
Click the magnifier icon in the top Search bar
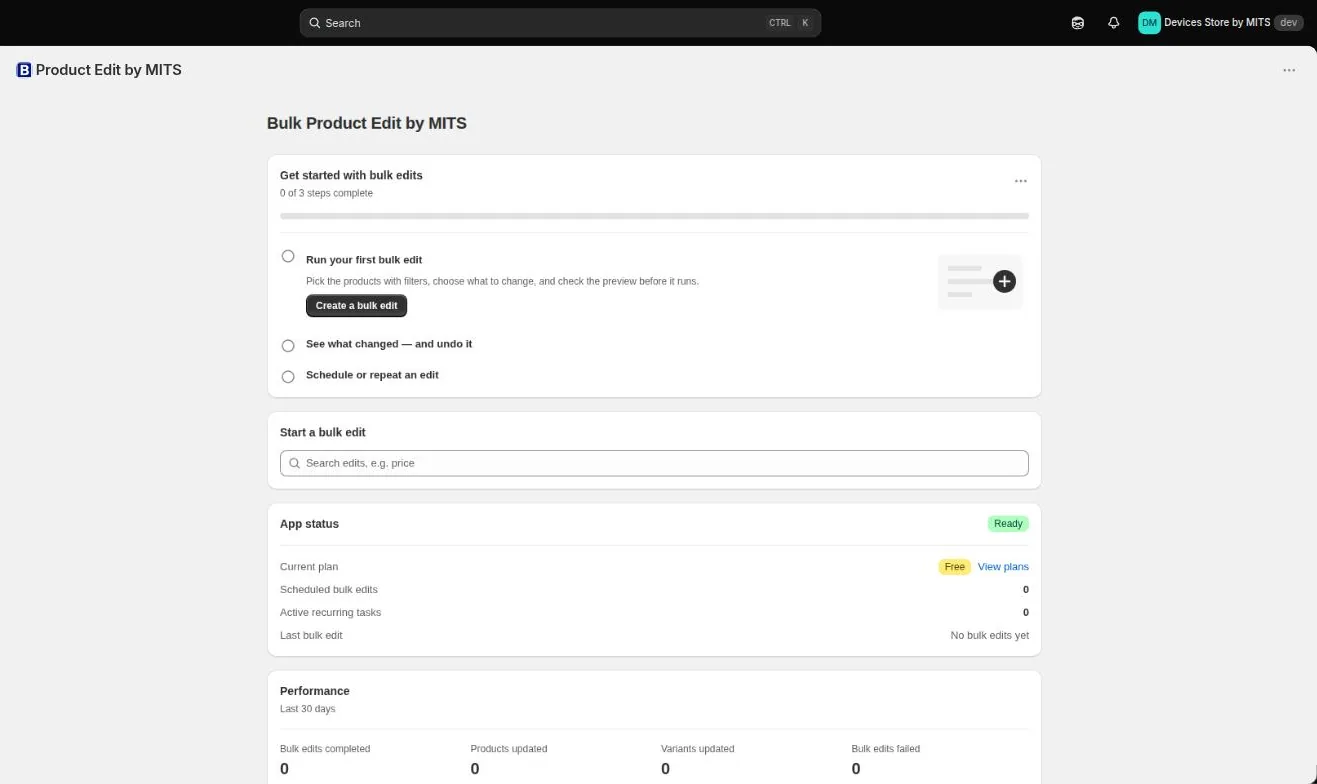[x=315, y=23]
